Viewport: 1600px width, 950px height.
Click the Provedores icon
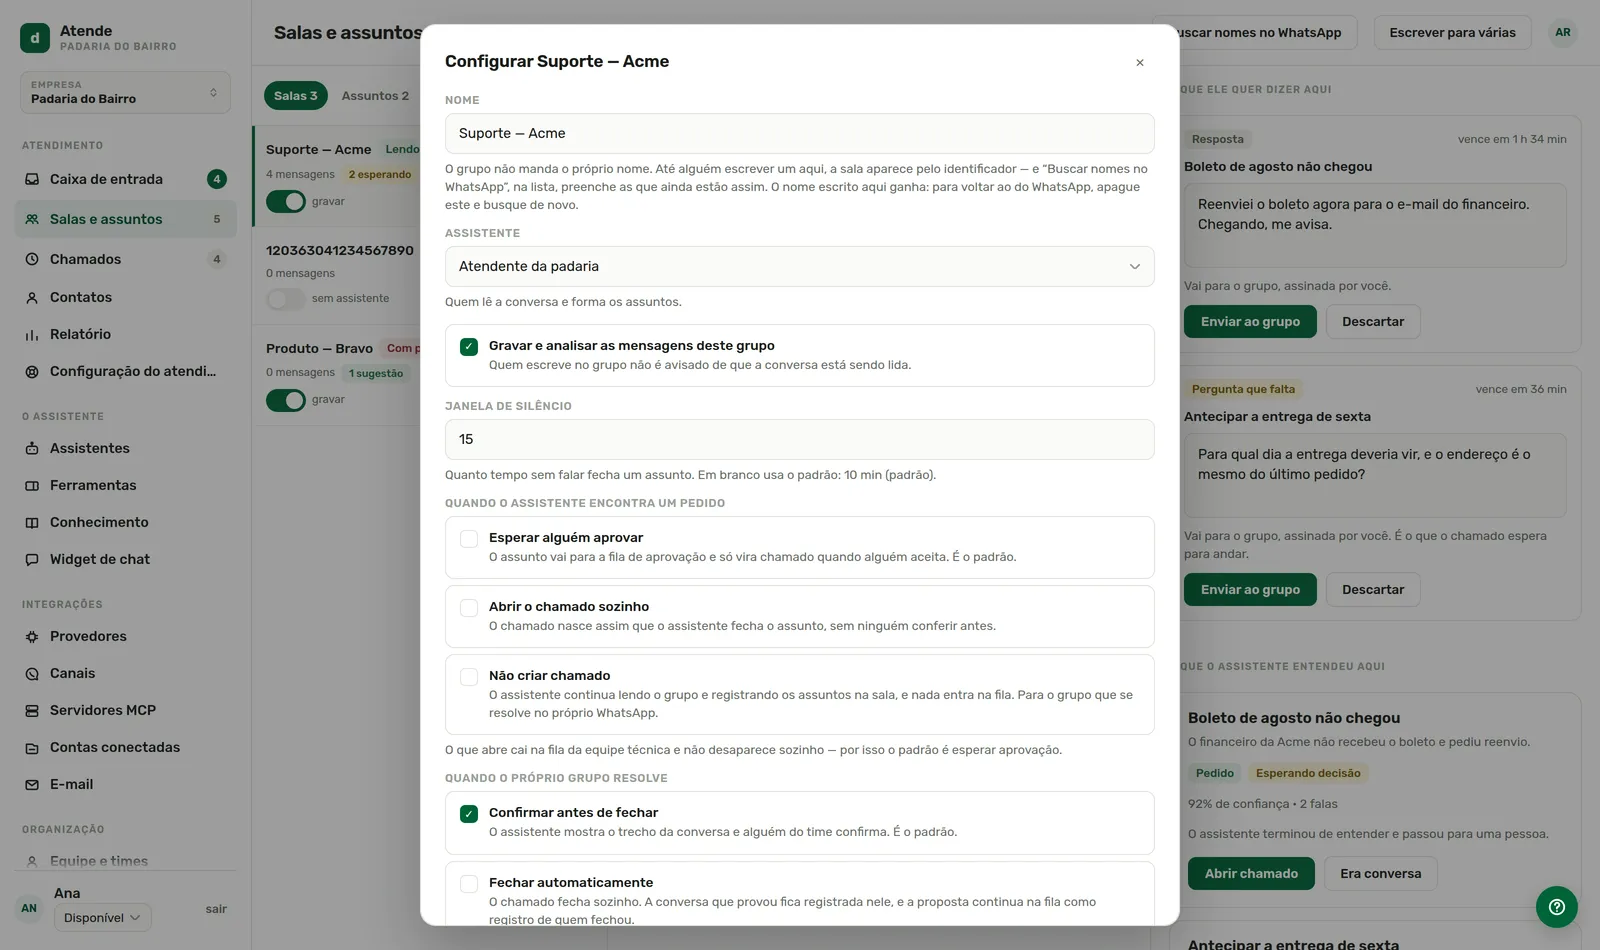click(x=32, y=636)
